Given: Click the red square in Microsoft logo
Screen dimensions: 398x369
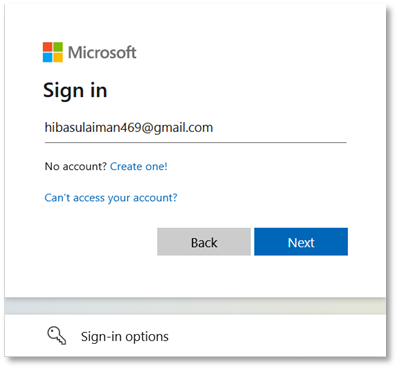Looking at the screenshot, I should point(47,47).
